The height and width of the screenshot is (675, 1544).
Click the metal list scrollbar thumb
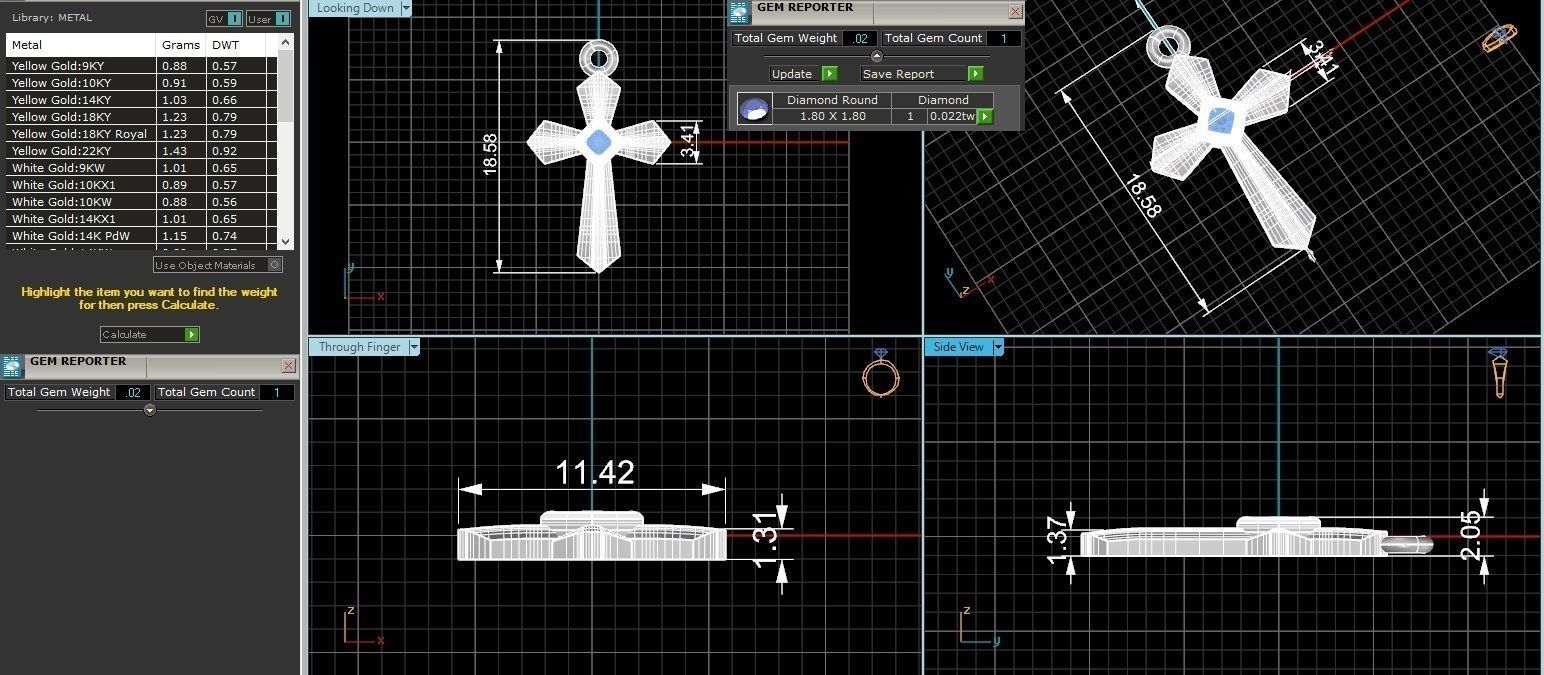(286, 85)
